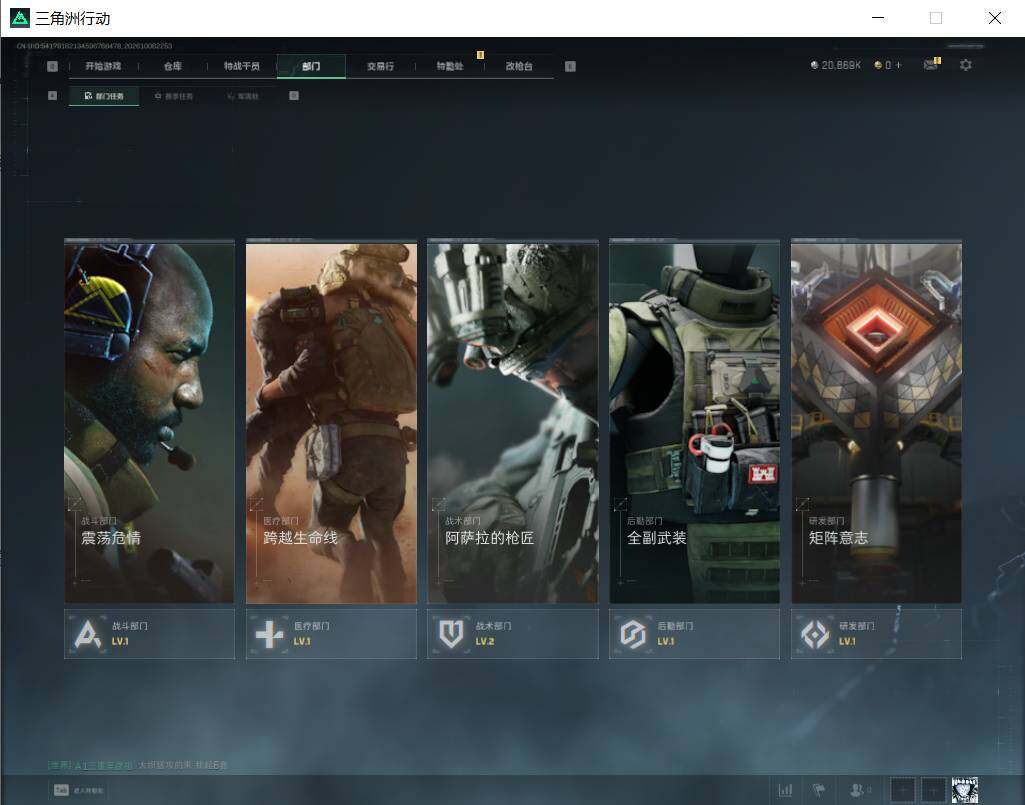Screen dimensions: 1025x805
Task: Open the statistics bar chart icon
Action: click(x=786, y=790)
